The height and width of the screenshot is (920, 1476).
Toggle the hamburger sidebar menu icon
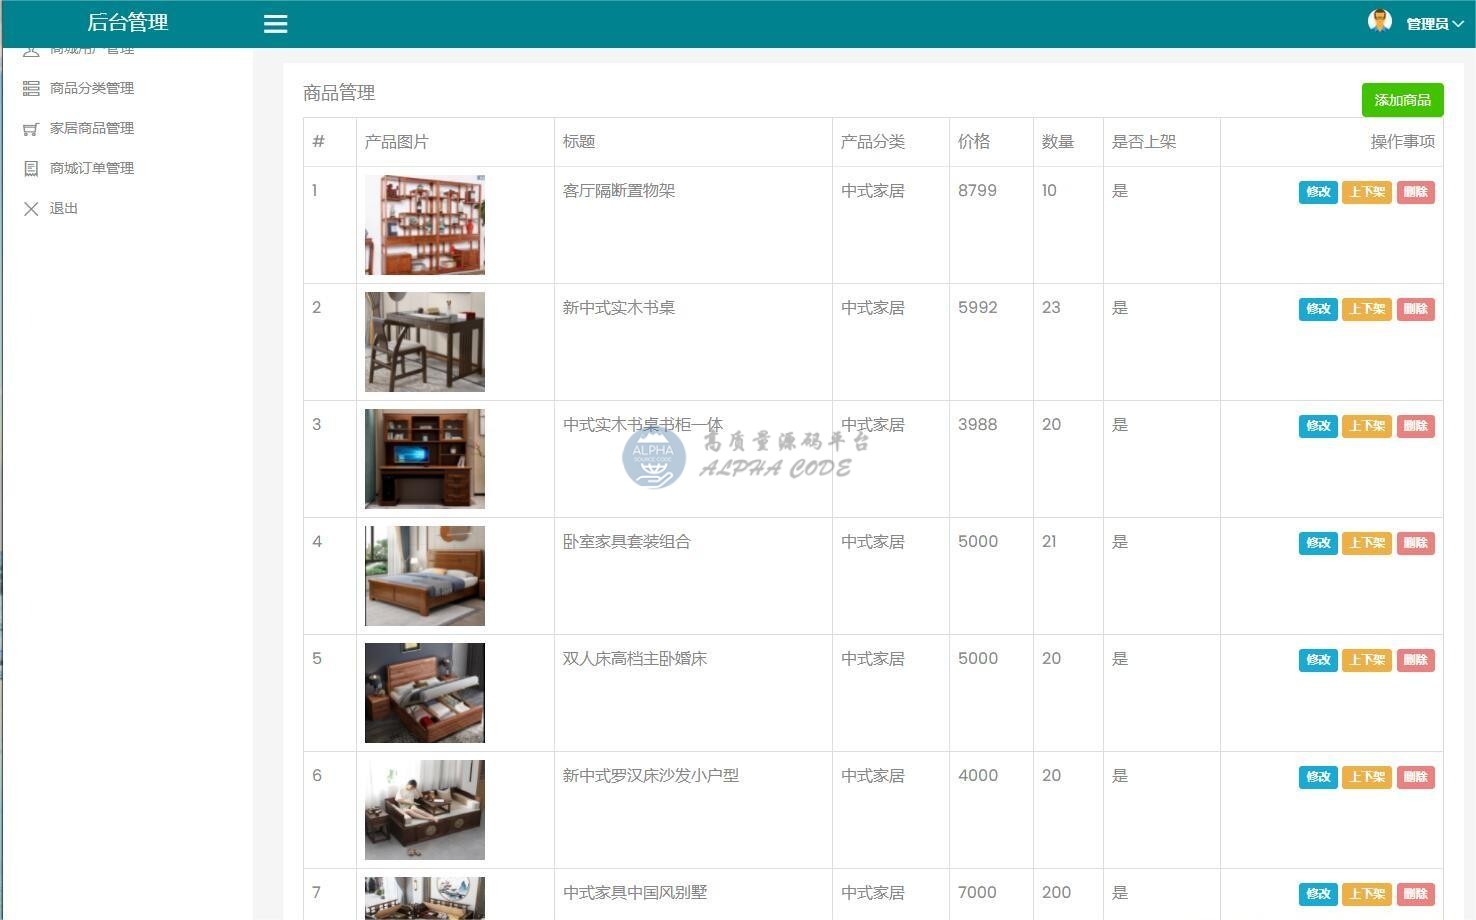(x=275, y=24)
